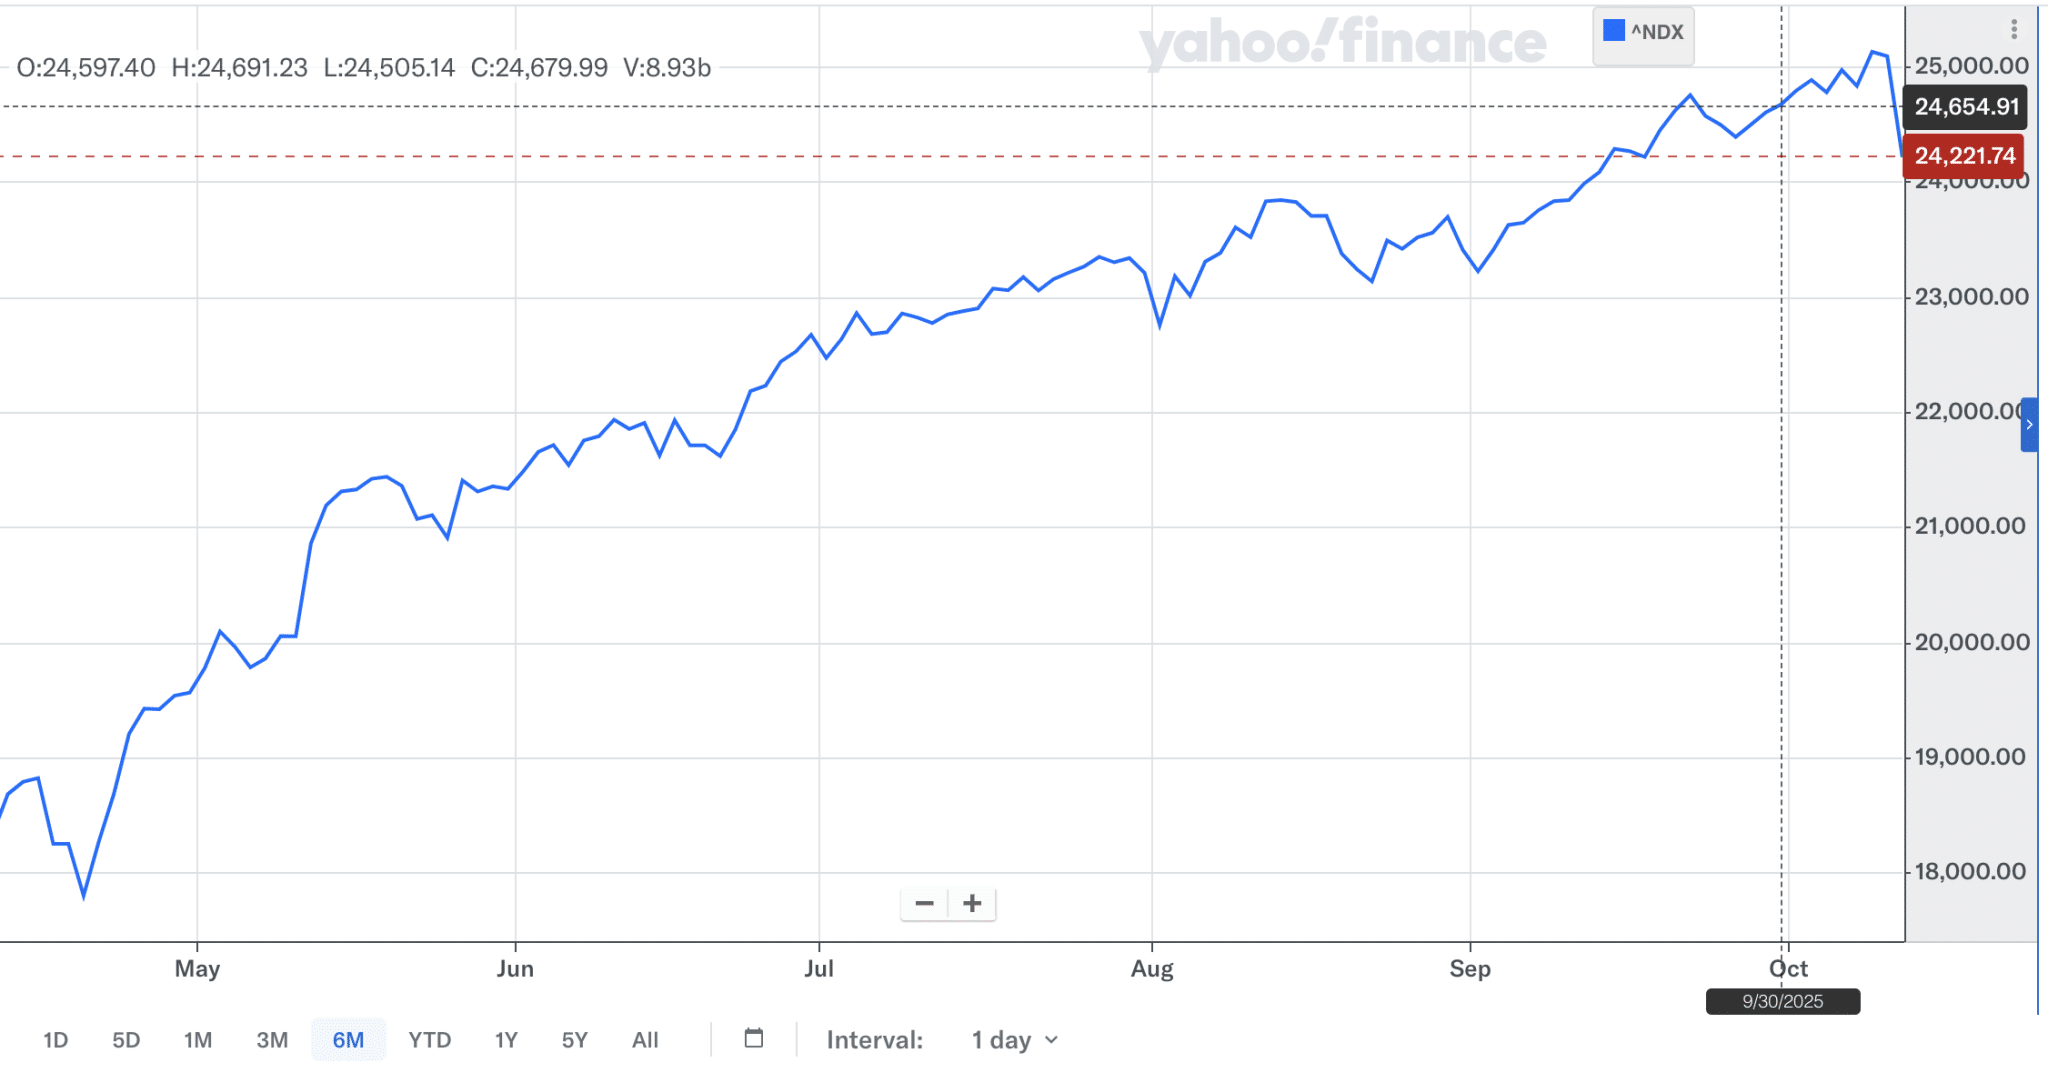The image size is (2048, 1073).
Task: Click the 9/30/2025 date marker
Action: [x=1783, y=1001]
